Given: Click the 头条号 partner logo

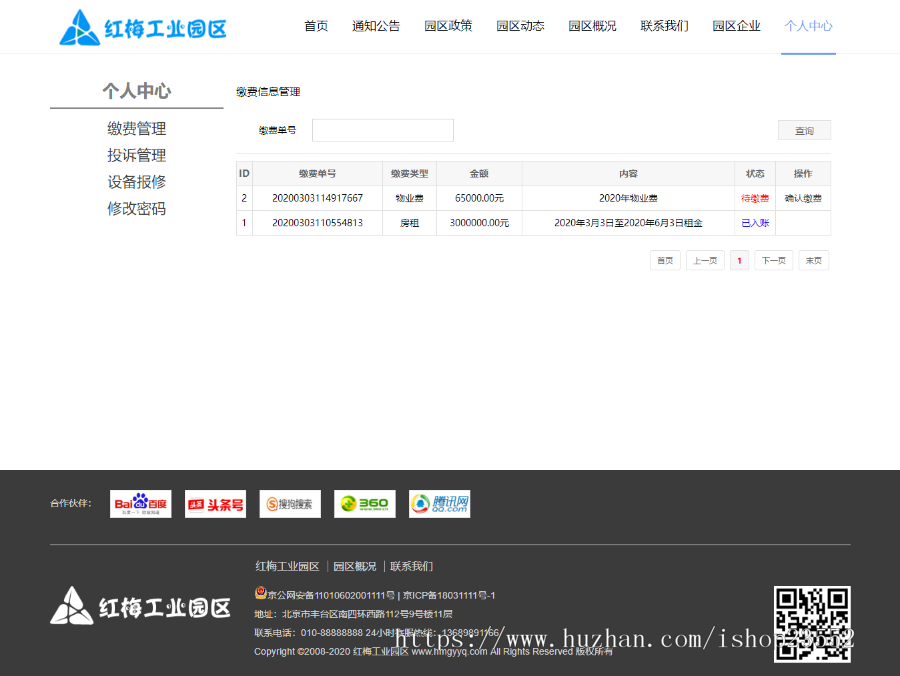Looking at the screenshot, I should click(x=215, y=504).
